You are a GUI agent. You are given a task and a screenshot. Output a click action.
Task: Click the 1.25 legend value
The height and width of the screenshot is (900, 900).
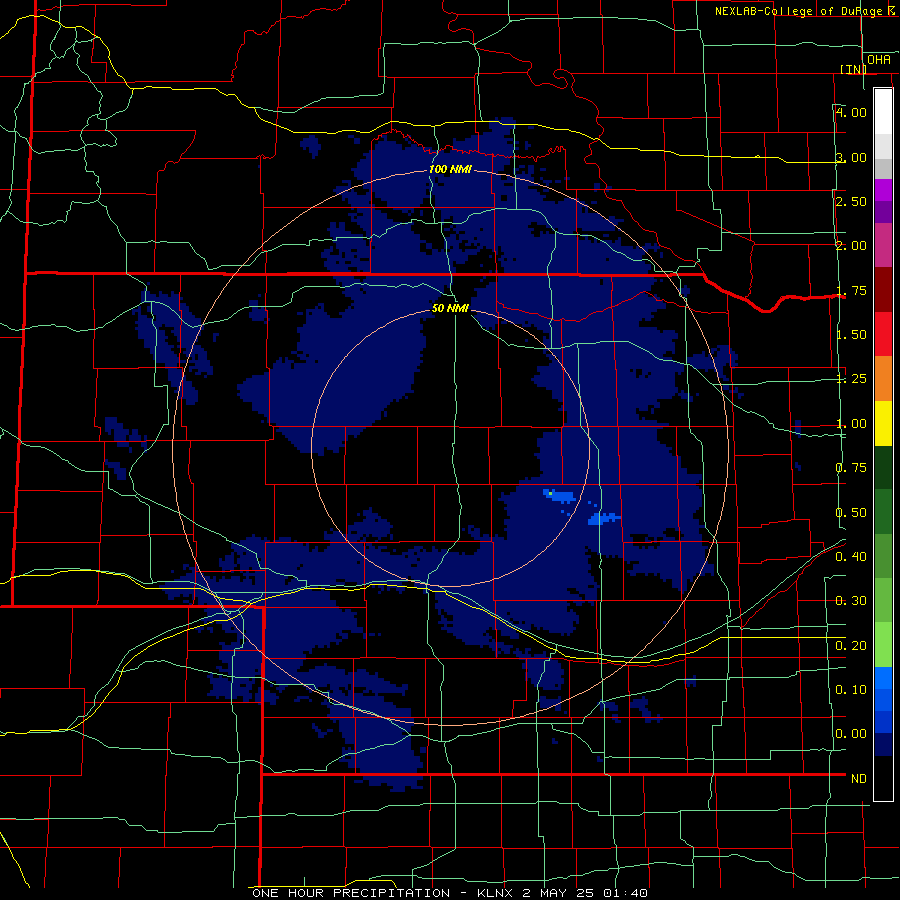tap(851, 379)
